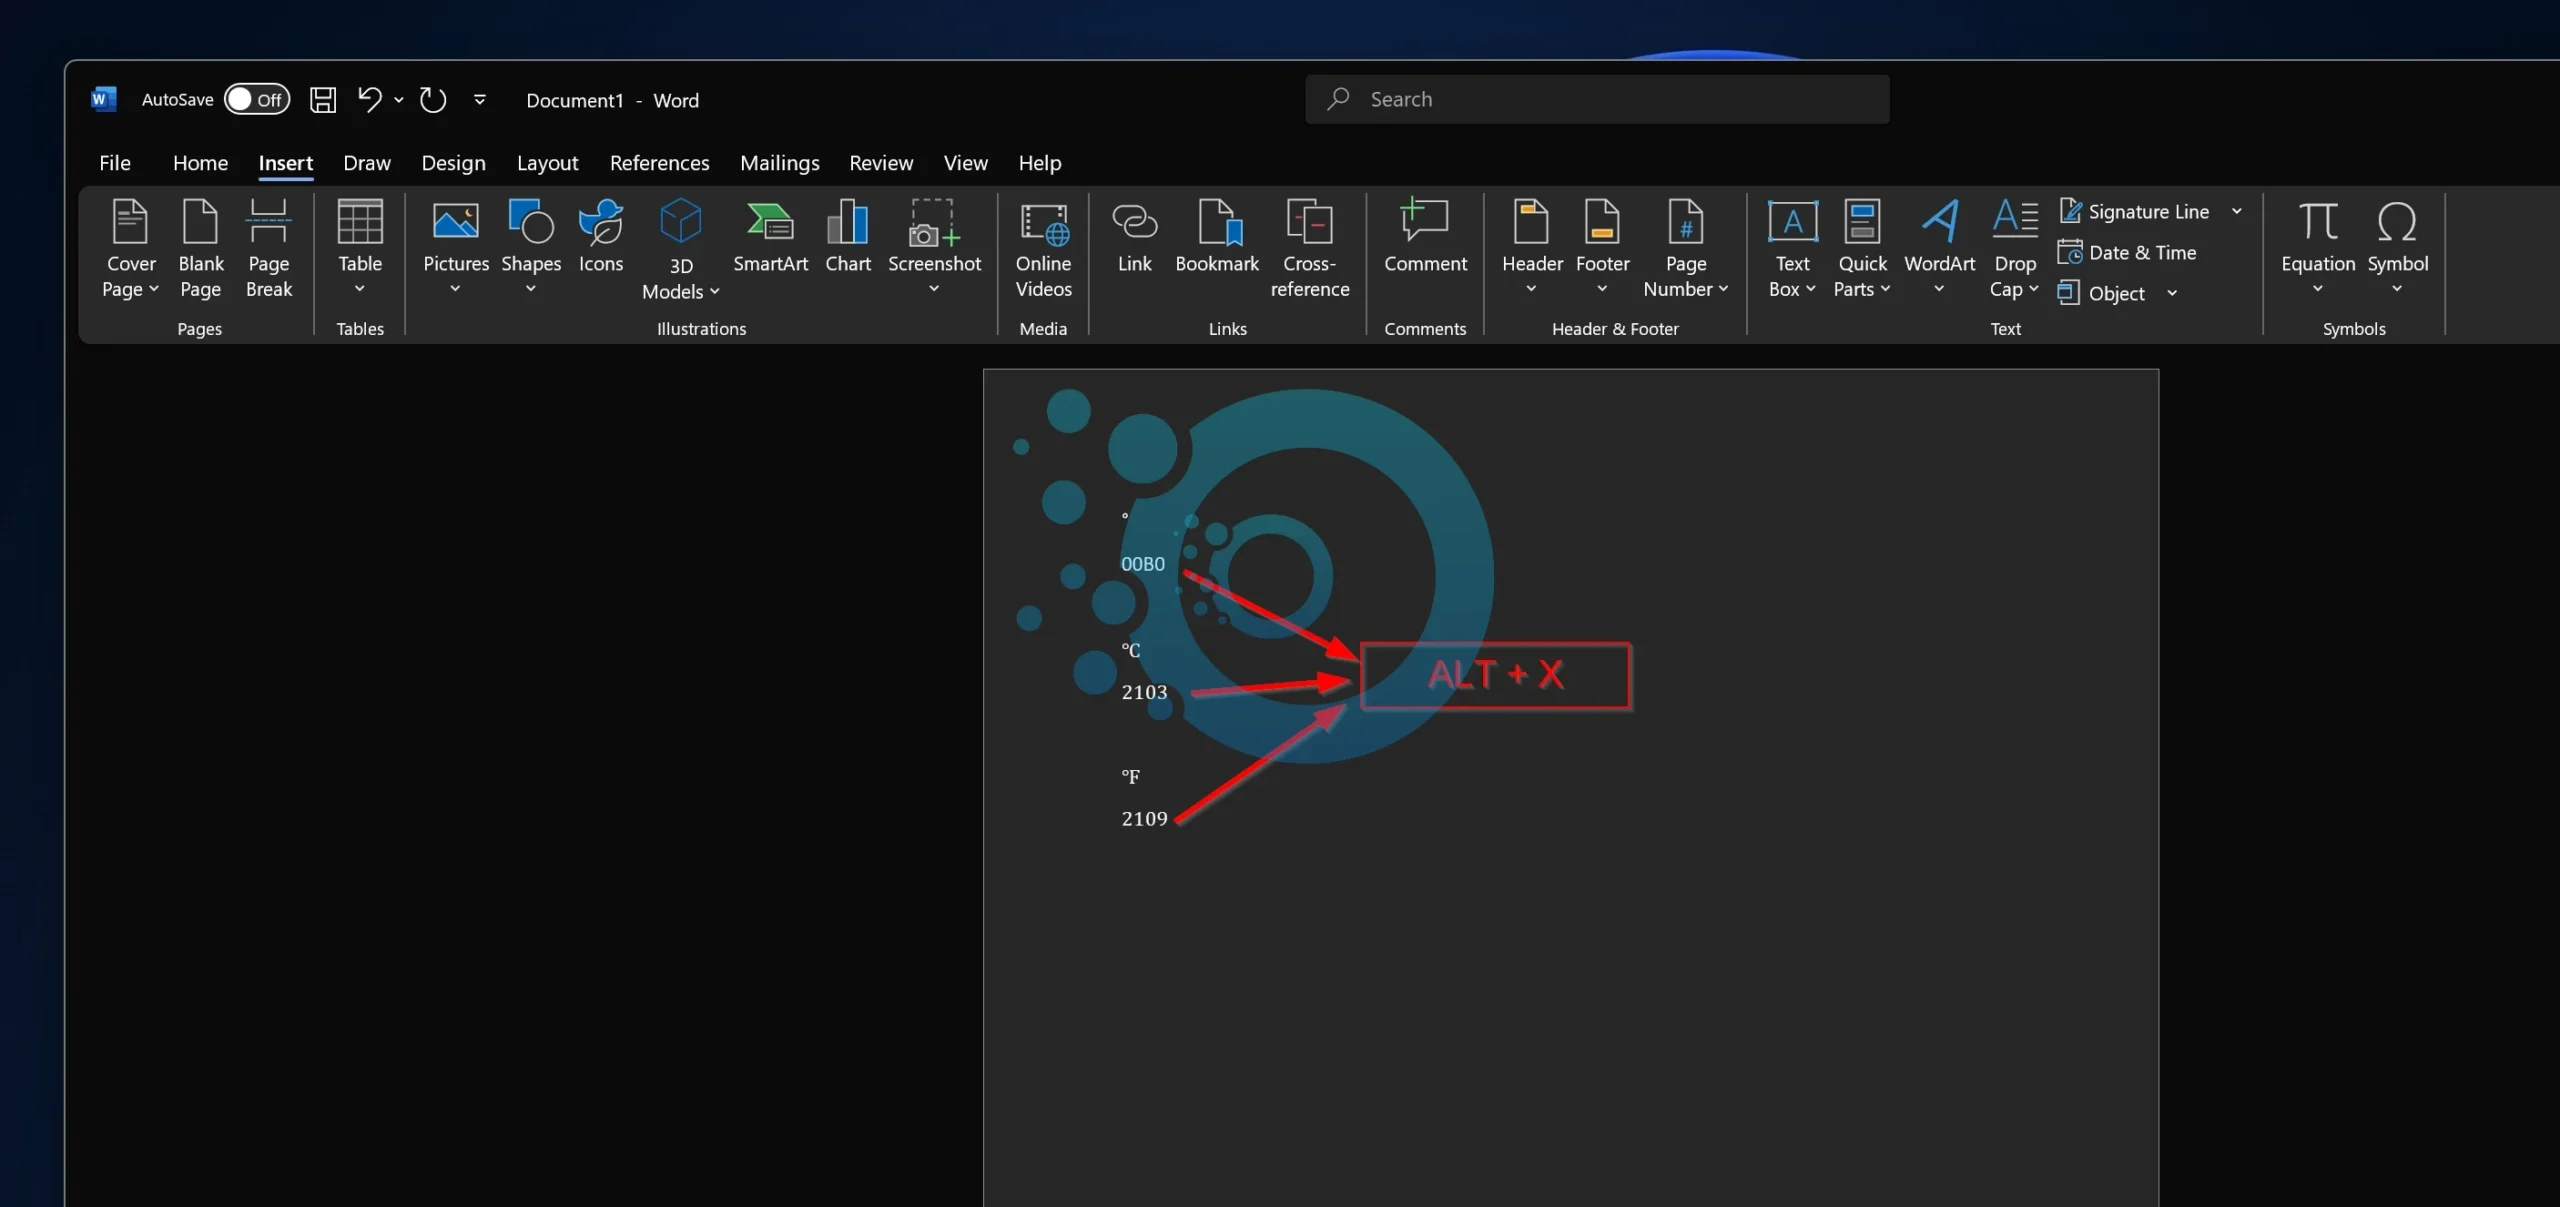Click the 00B0 text in document
The width and height of the screenshot is (2560, 1207).
[1142, 564]
